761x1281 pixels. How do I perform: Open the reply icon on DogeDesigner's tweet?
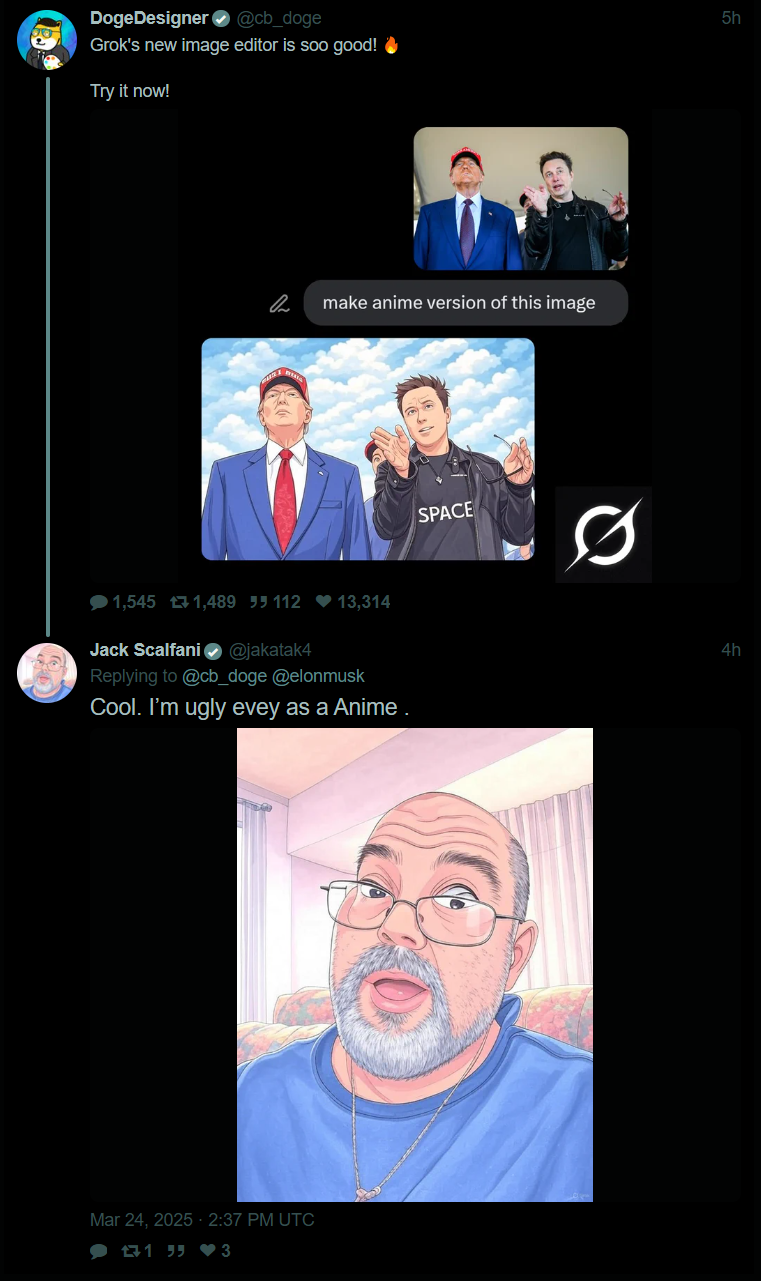pyautogui.click(x=99, y=602)
